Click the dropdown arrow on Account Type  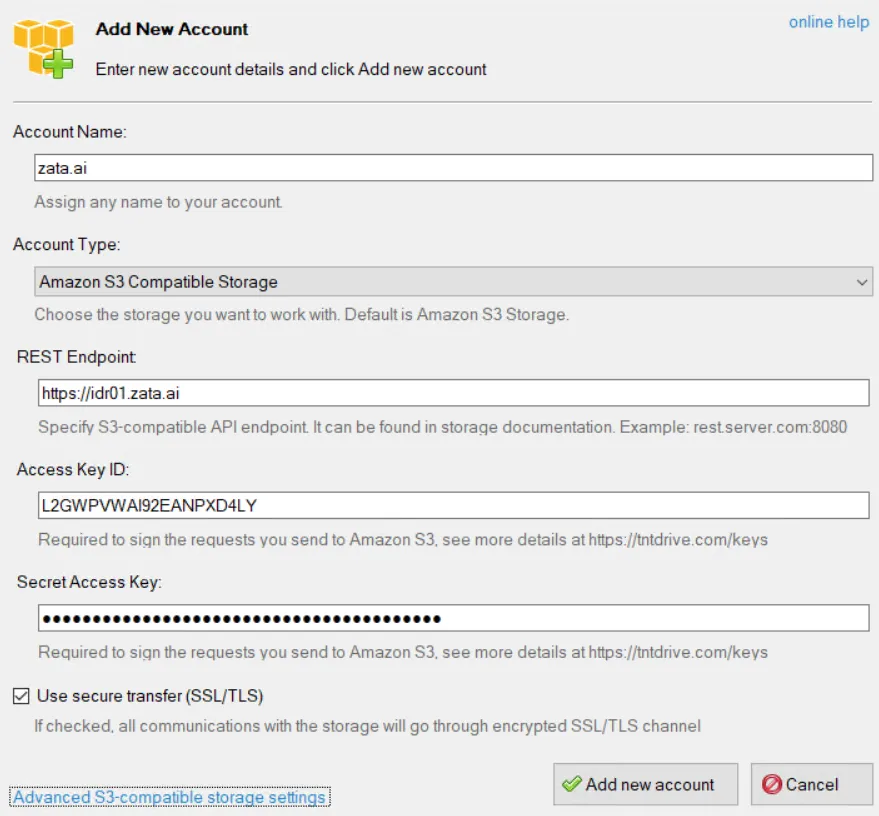[862, 282]
